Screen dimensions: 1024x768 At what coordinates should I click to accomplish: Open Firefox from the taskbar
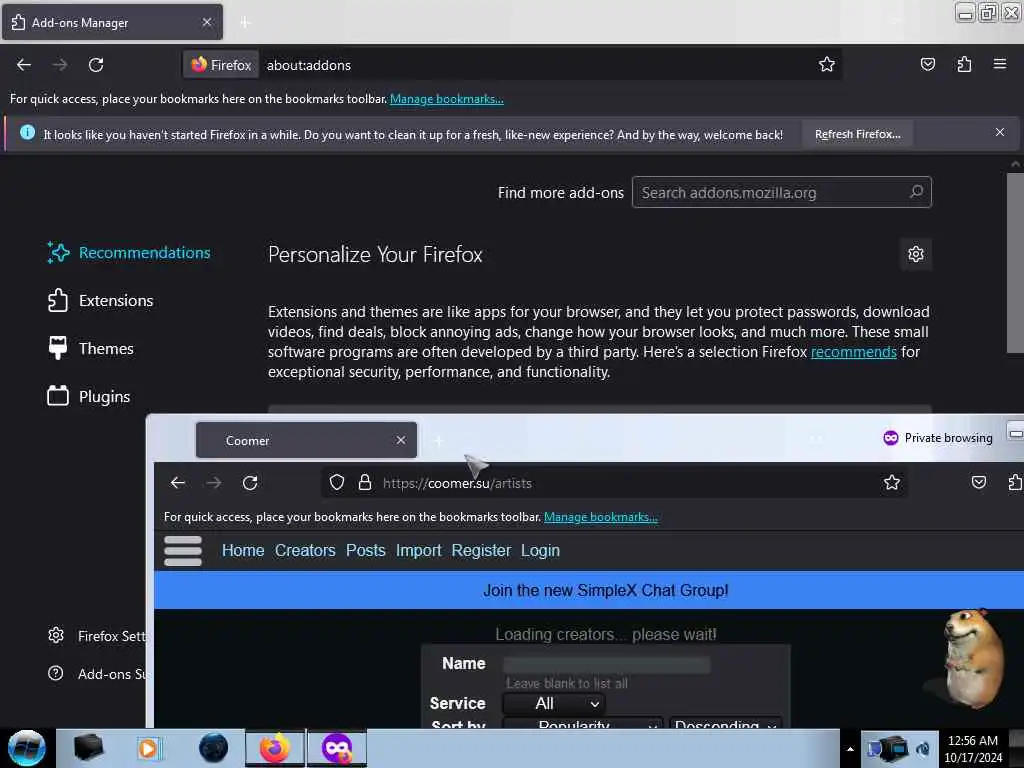(x=275, y=748)
